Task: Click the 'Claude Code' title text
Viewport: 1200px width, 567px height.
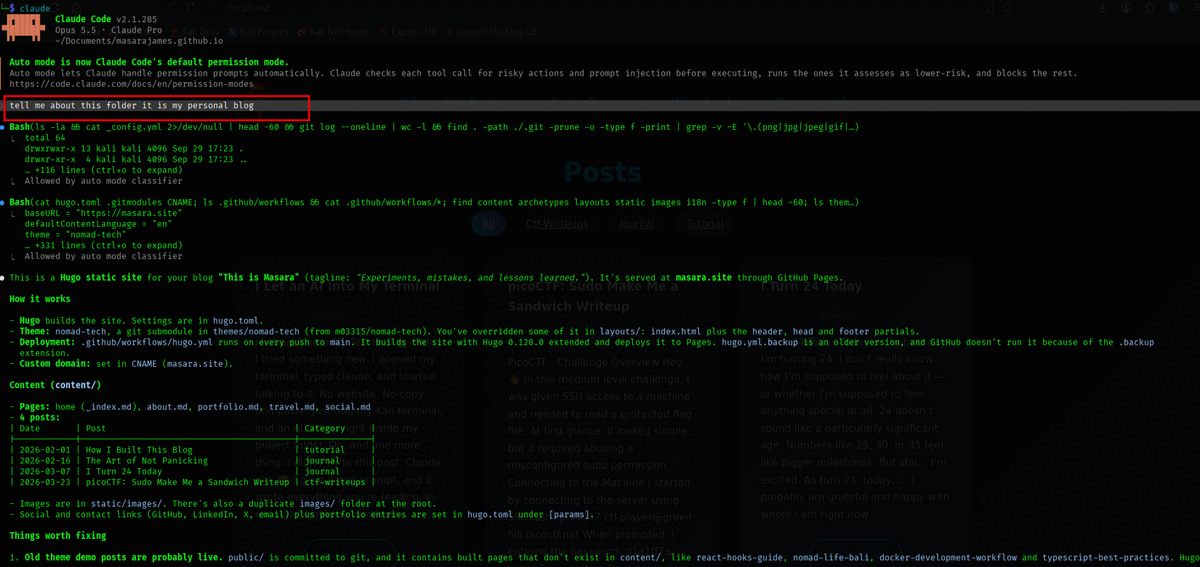Action: click(82, 19)
